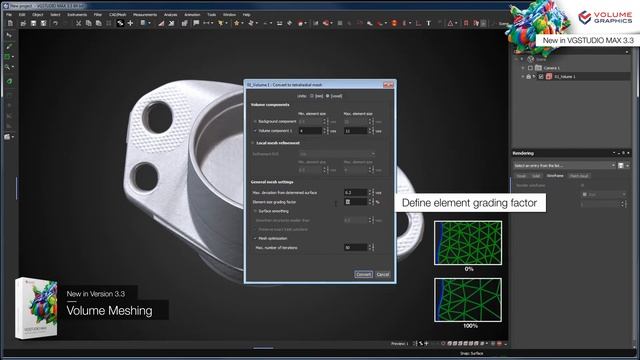Open the Analysis menu

[x=171, y=15]
